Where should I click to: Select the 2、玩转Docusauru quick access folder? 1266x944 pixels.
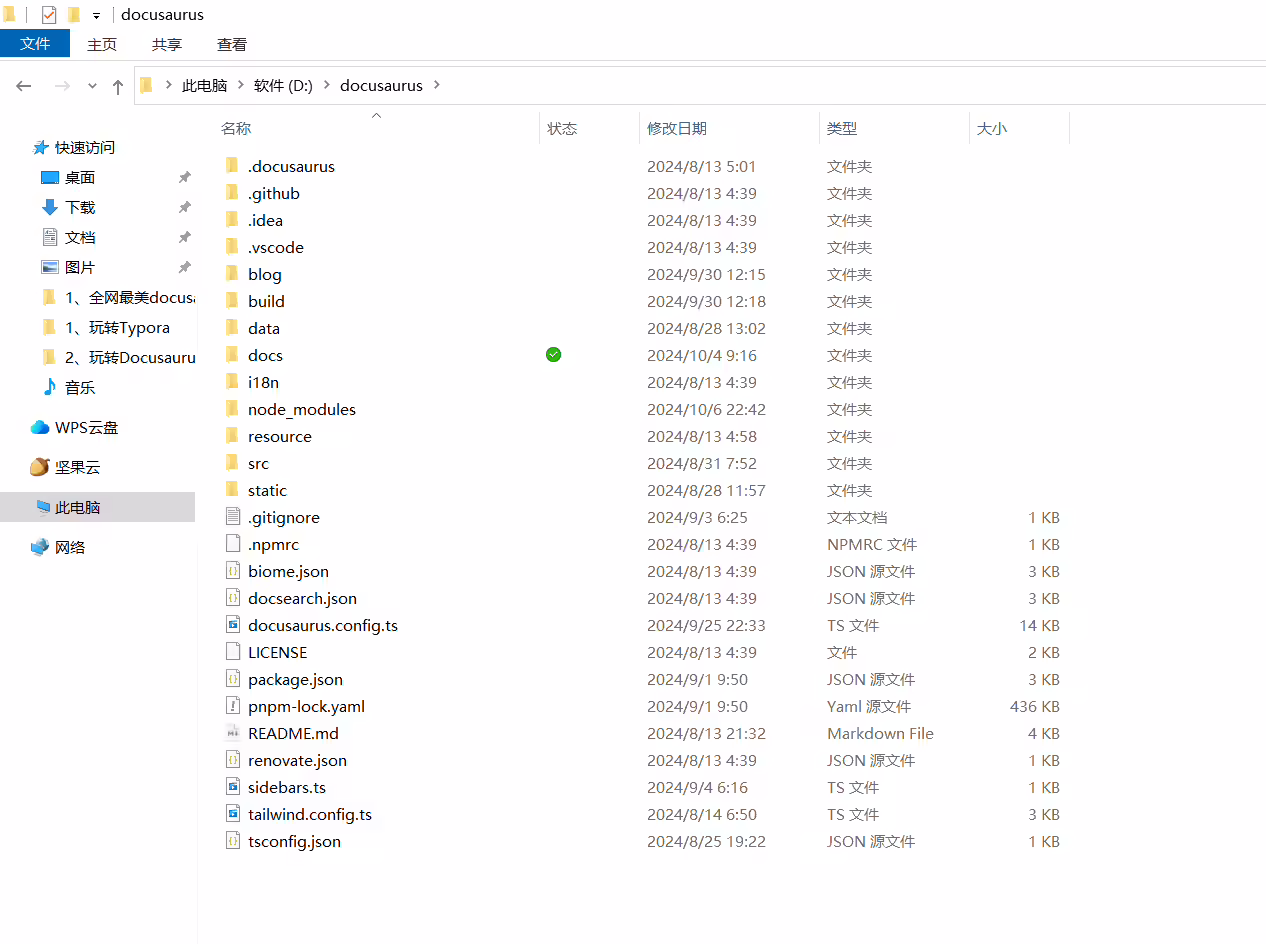[x=130, y=357]
